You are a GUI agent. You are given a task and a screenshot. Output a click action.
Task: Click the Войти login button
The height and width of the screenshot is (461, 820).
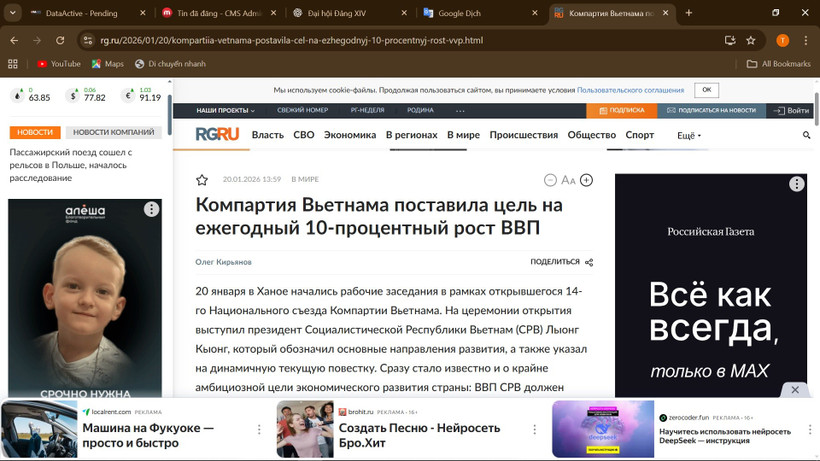pos(792,110)
